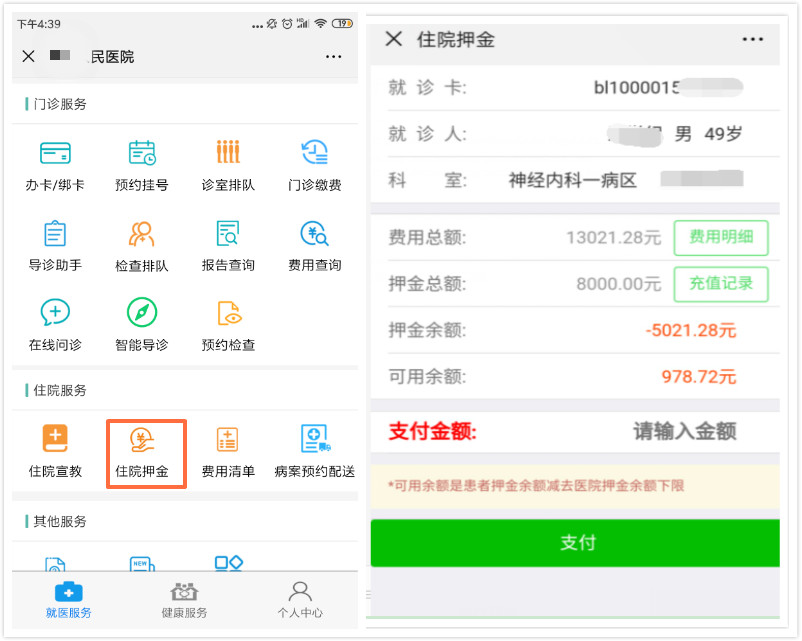Viewport: 802px width, 641px height.
Task: Switch to 健康服务 tab
Action: 184,600
